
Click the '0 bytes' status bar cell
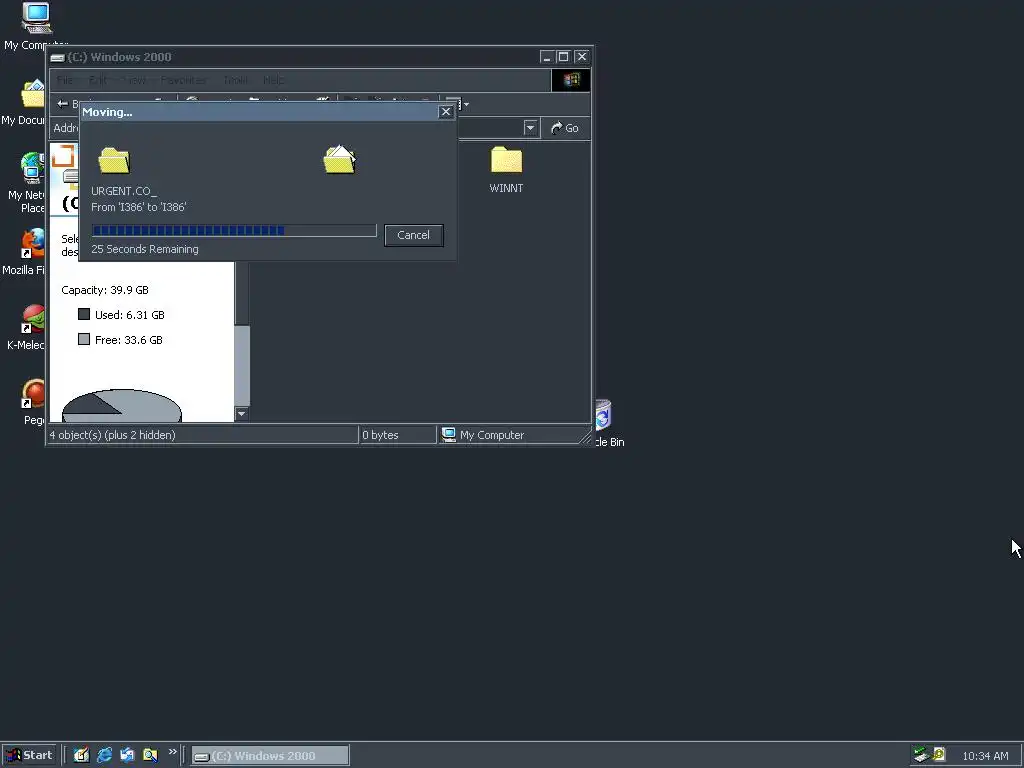click(397, 435)
